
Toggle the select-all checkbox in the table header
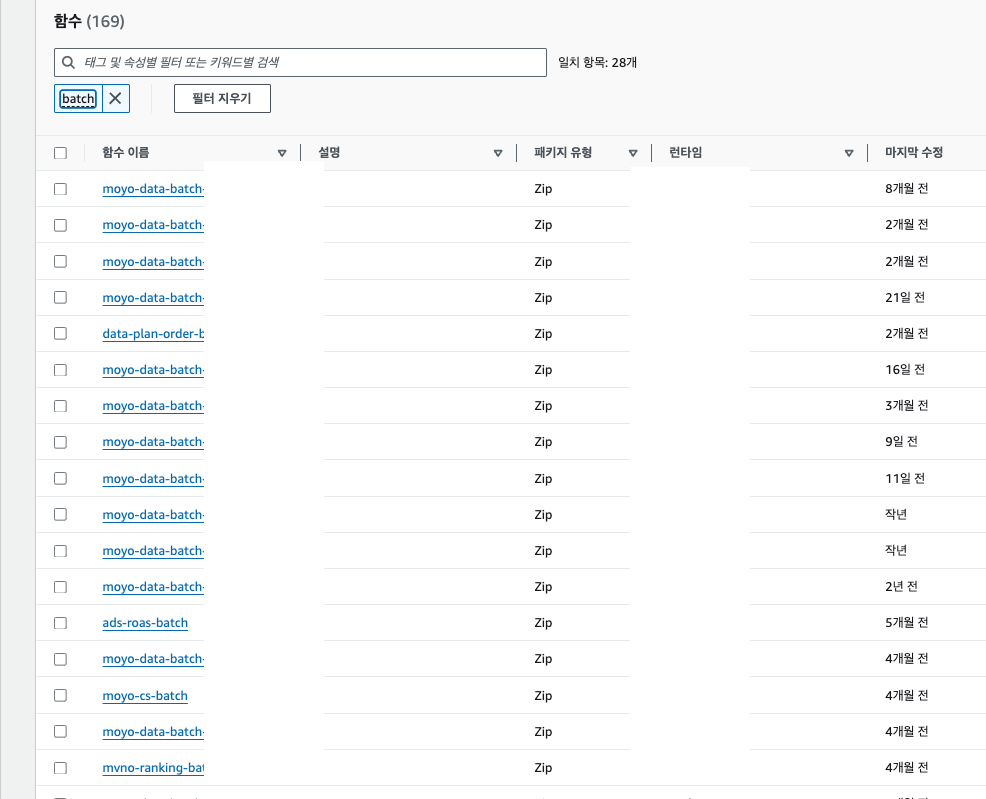(x=61, y=153)
